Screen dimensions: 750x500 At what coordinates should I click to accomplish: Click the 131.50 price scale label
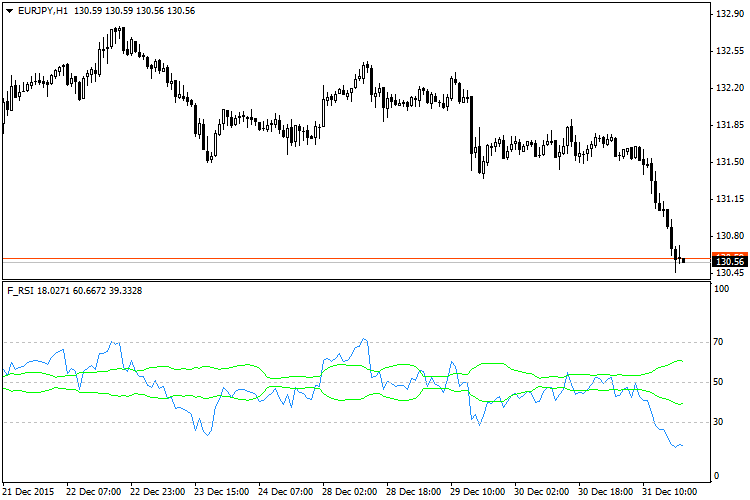(727, 162)
